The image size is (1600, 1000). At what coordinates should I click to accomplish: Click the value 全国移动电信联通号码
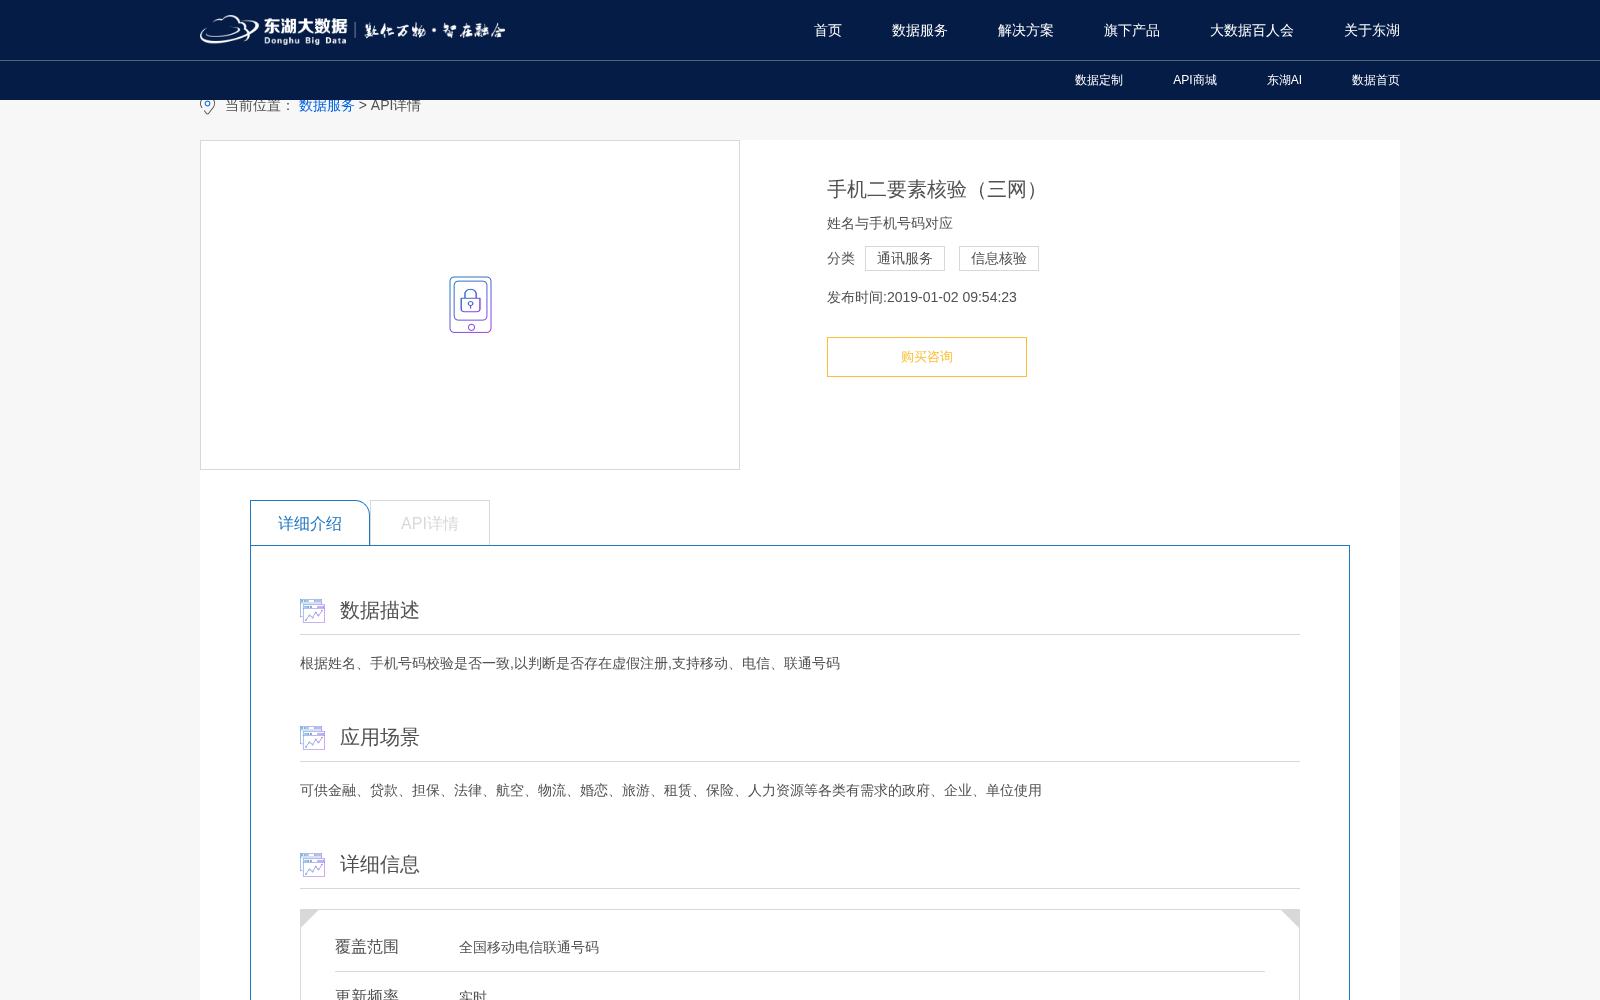[x=529, y=947]
